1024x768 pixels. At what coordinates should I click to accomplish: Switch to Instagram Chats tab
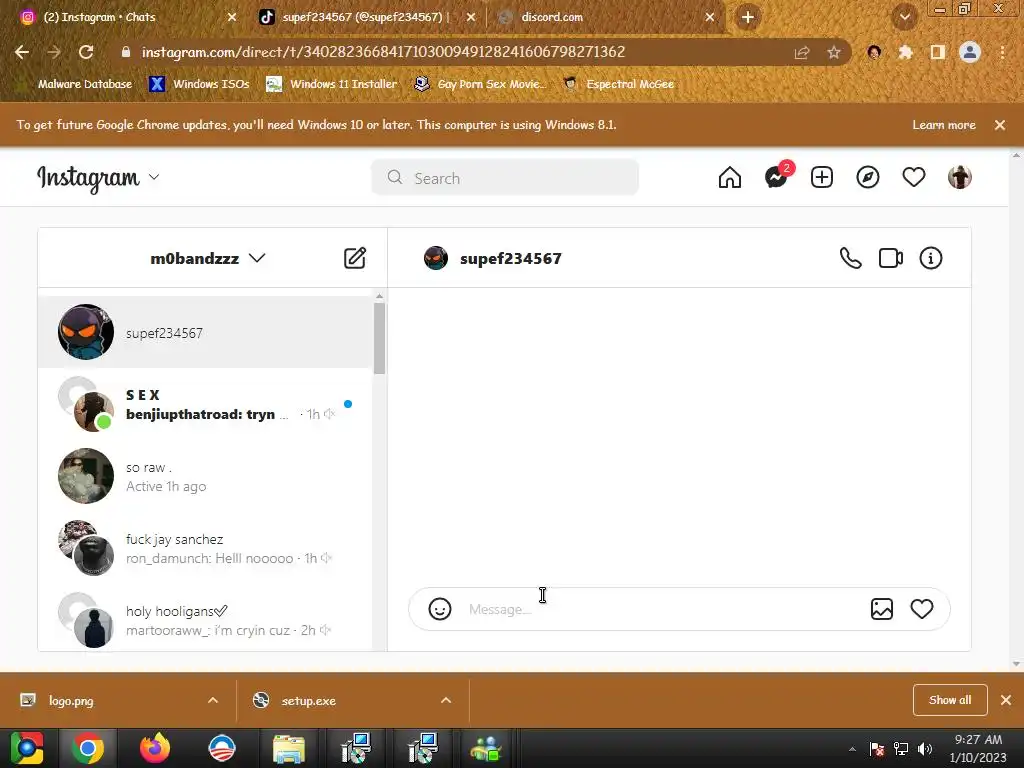click(99, 17)
